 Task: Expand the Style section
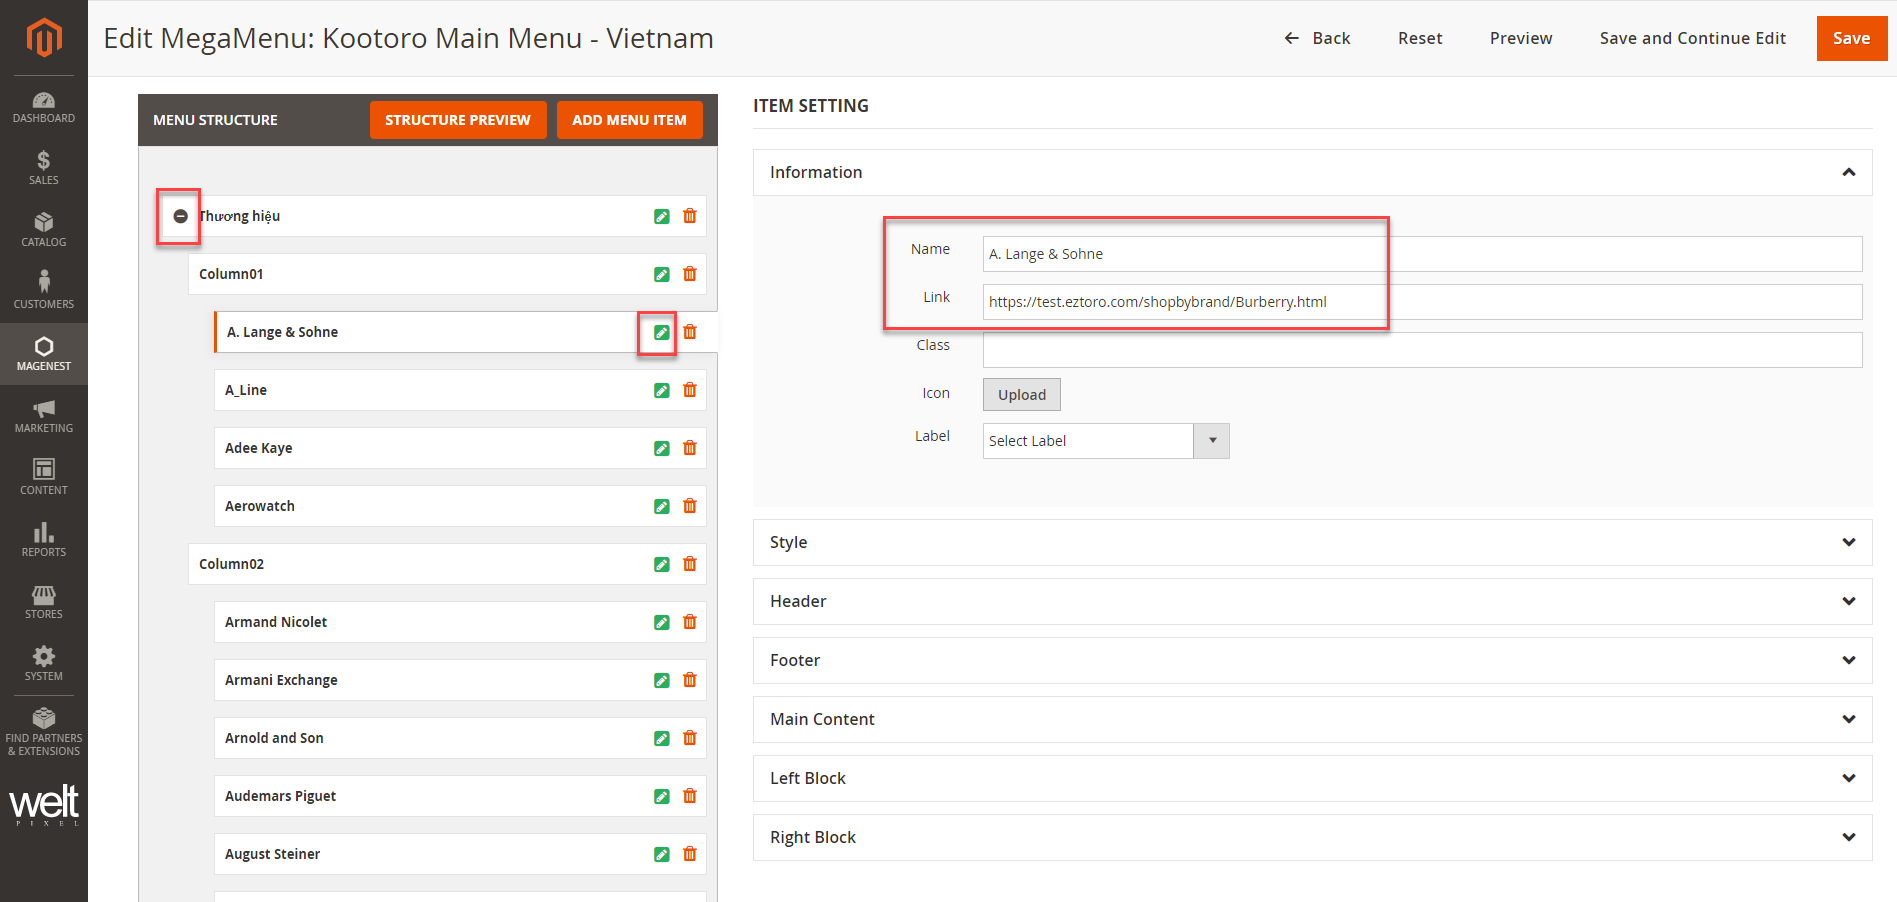click(x=1312, y=542)
